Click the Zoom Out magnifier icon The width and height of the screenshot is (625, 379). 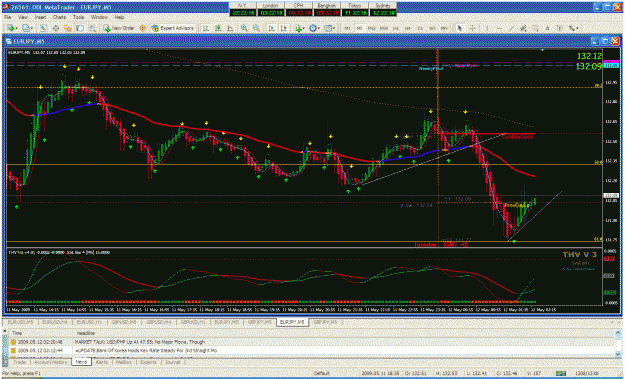pyautogui.click(x=256, y=28)
